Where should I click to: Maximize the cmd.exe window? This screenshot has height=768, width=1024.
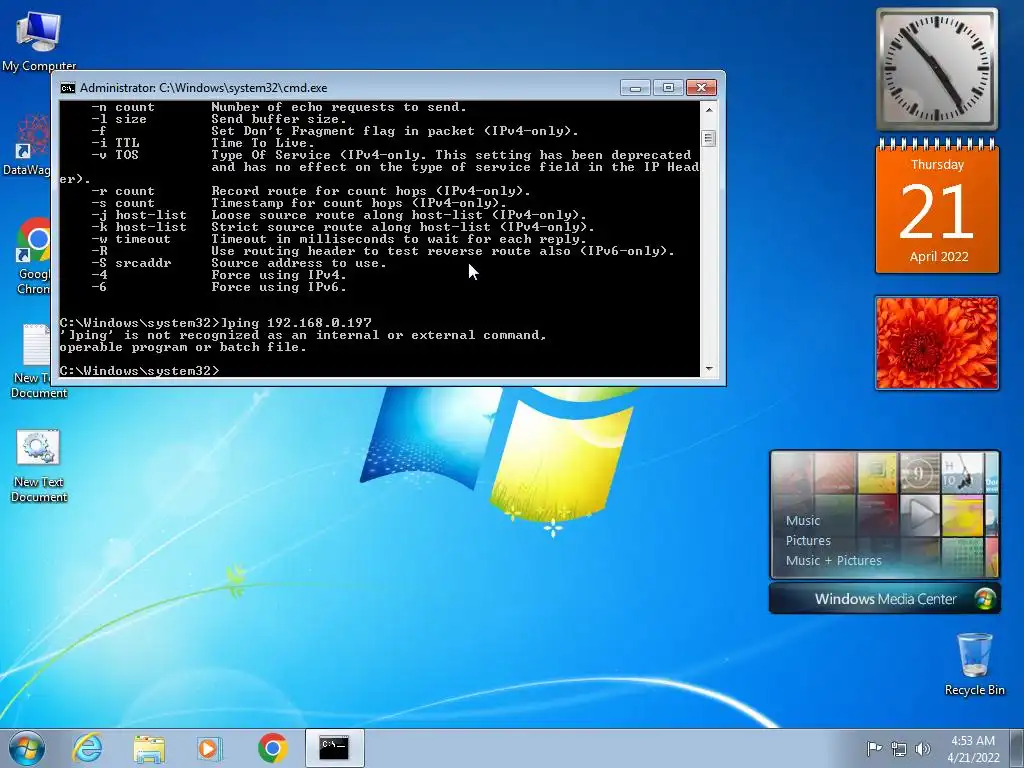coord(668,88)
